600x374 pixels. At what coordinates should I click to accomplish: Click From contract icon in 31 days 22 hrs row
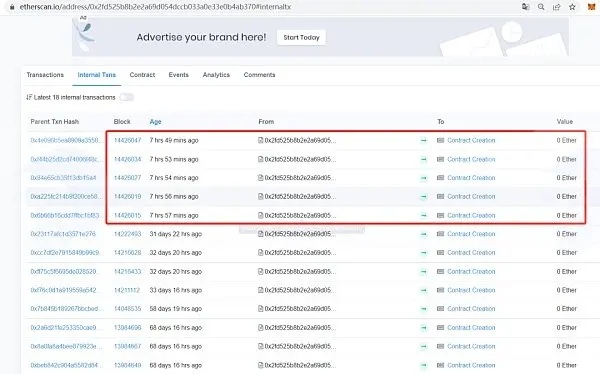pyautogui.click(x=261, y=234)
